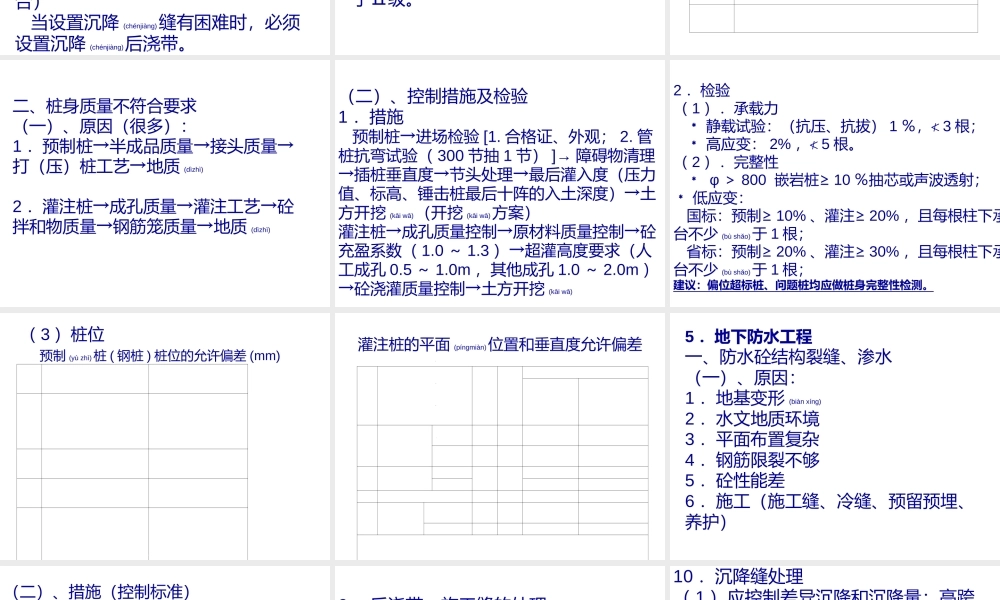The image size is (1000, 600).
Task: Click the heading 2．检验
Action: point(702,90)
